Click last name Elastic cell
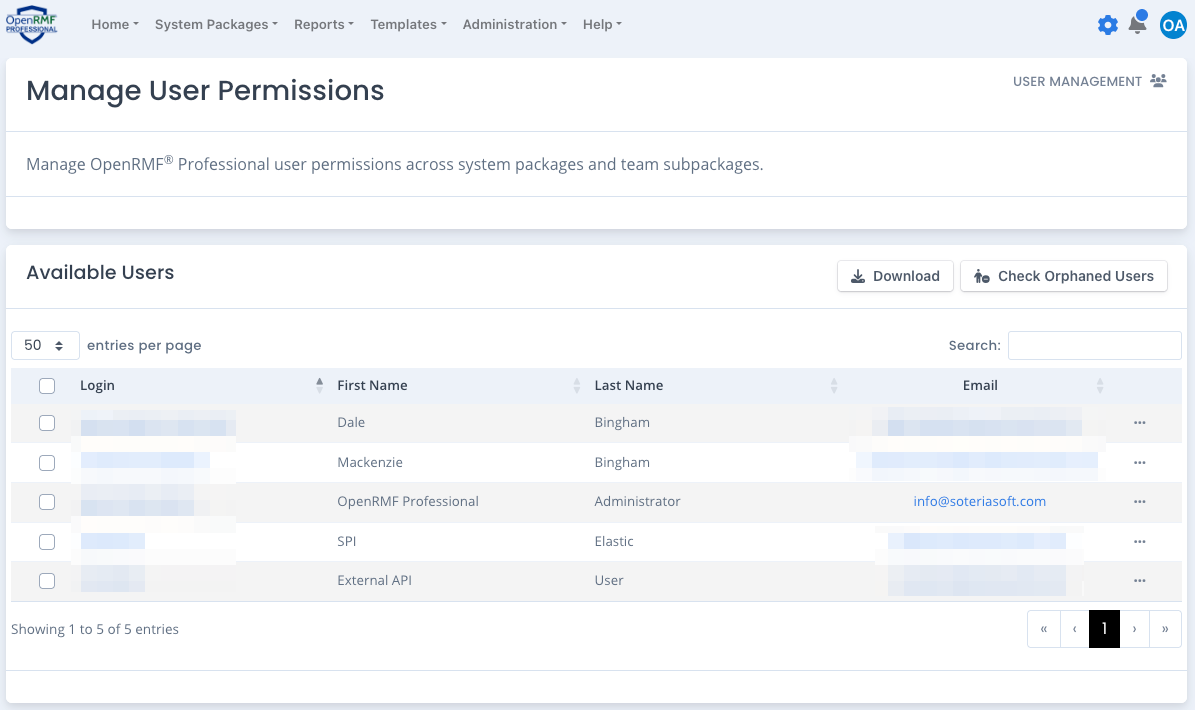Viewport: 1195px width, 710px height. pos(614,542)
